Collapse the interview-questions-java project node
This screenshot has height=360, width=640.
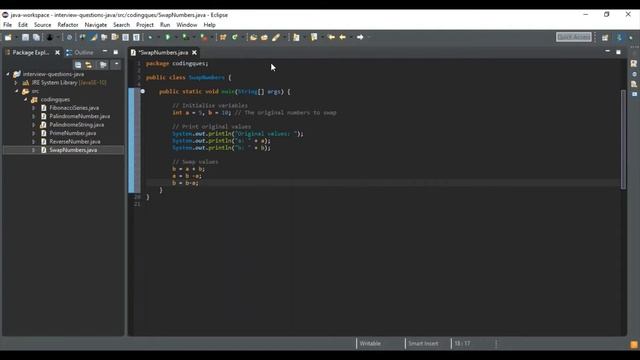coord(8,74)
